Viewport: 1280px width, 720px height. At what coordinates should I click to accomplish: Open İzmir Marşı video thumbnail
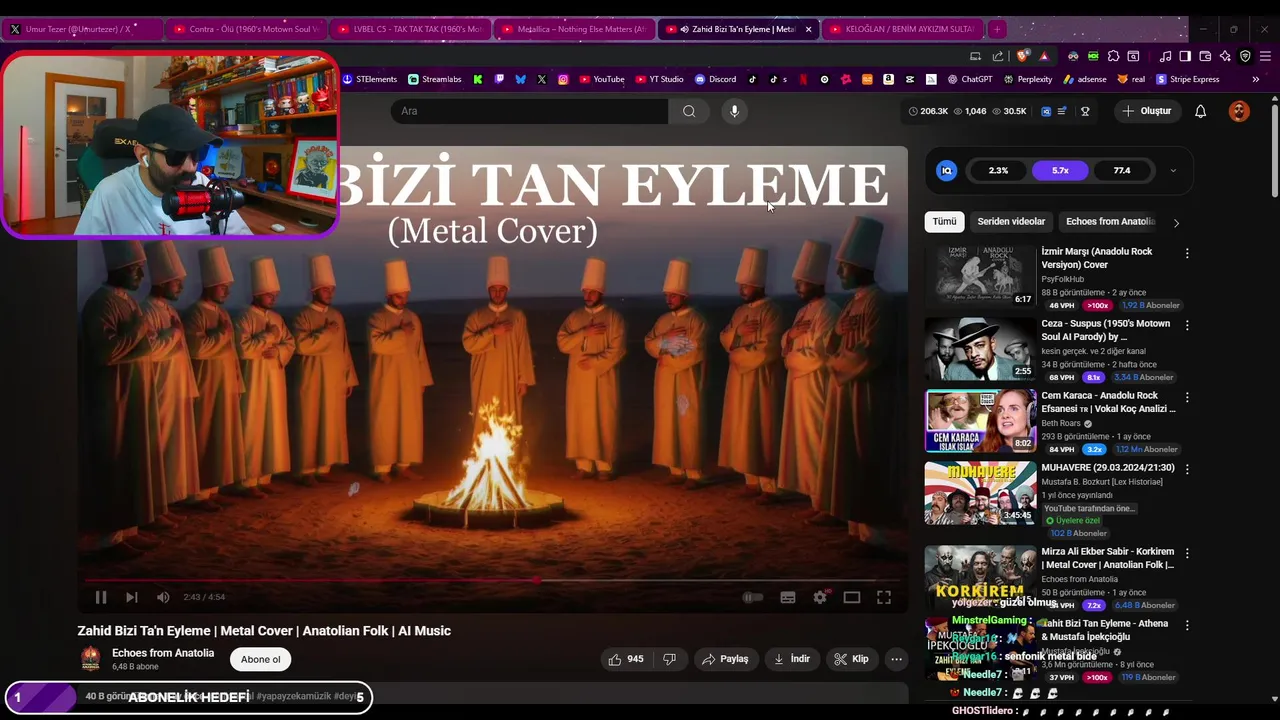click(980, 276)
